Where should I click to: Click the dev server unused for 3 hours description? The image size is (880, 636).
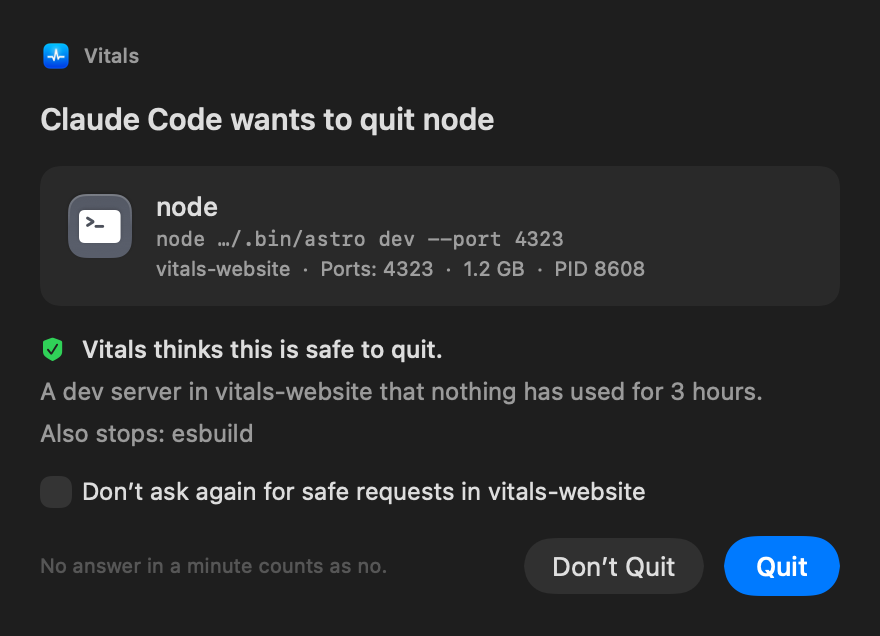(401, 392)
